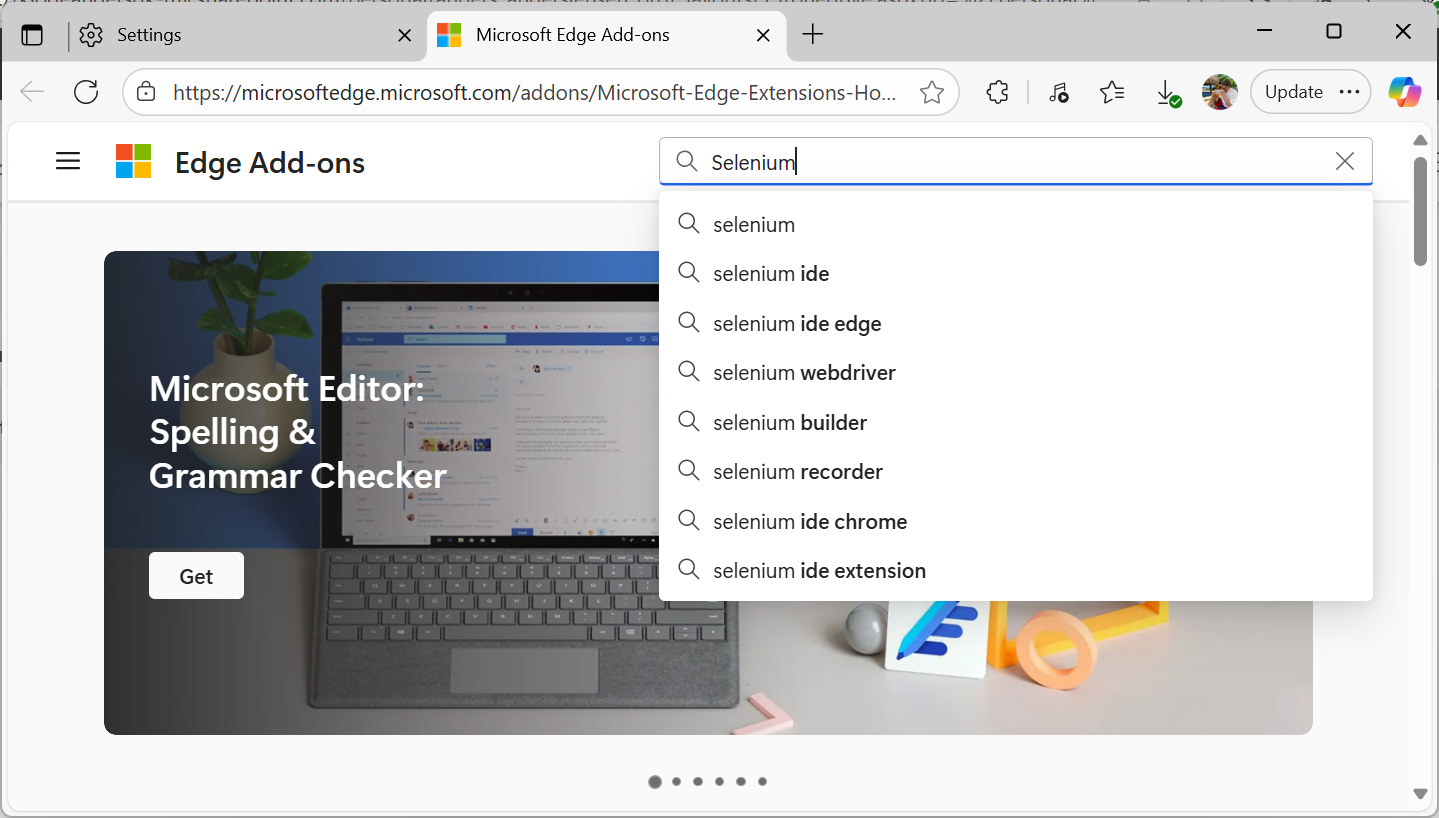The width and height of the screenshot is (1439, 818).
Task: Open the Extensions puzzle piece icon
Action: (997, 91)
